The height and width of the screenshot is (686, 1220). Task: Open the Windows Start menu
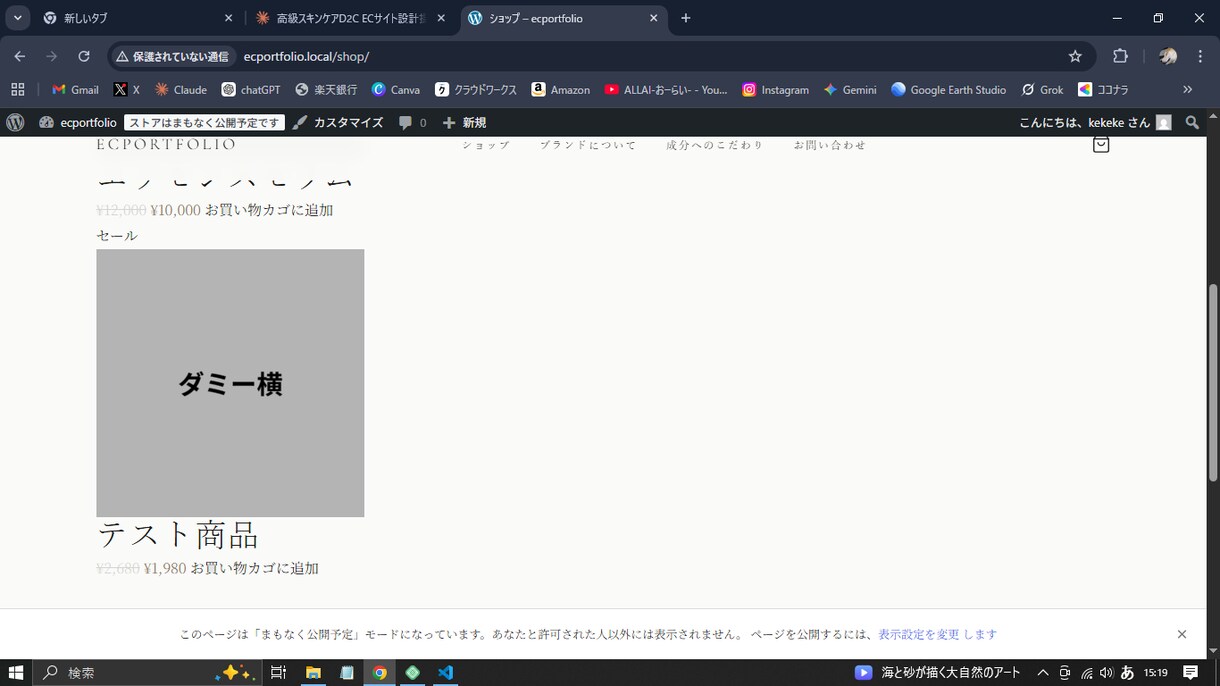(x=16, y=673)
